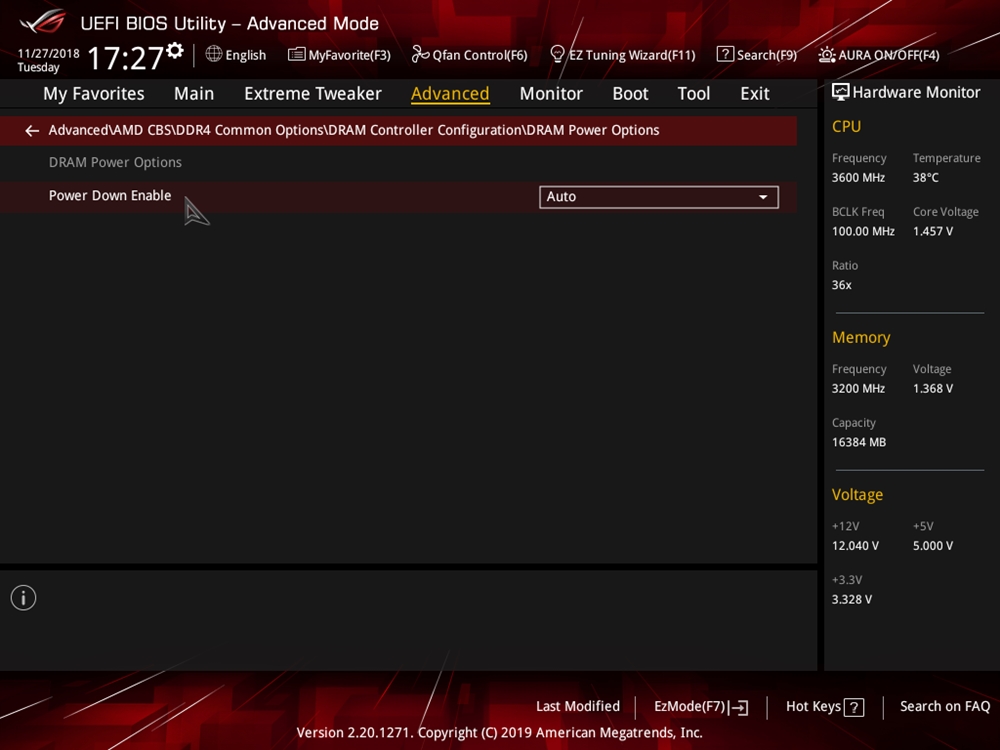Open the Boot tab

tap(630, 94)
